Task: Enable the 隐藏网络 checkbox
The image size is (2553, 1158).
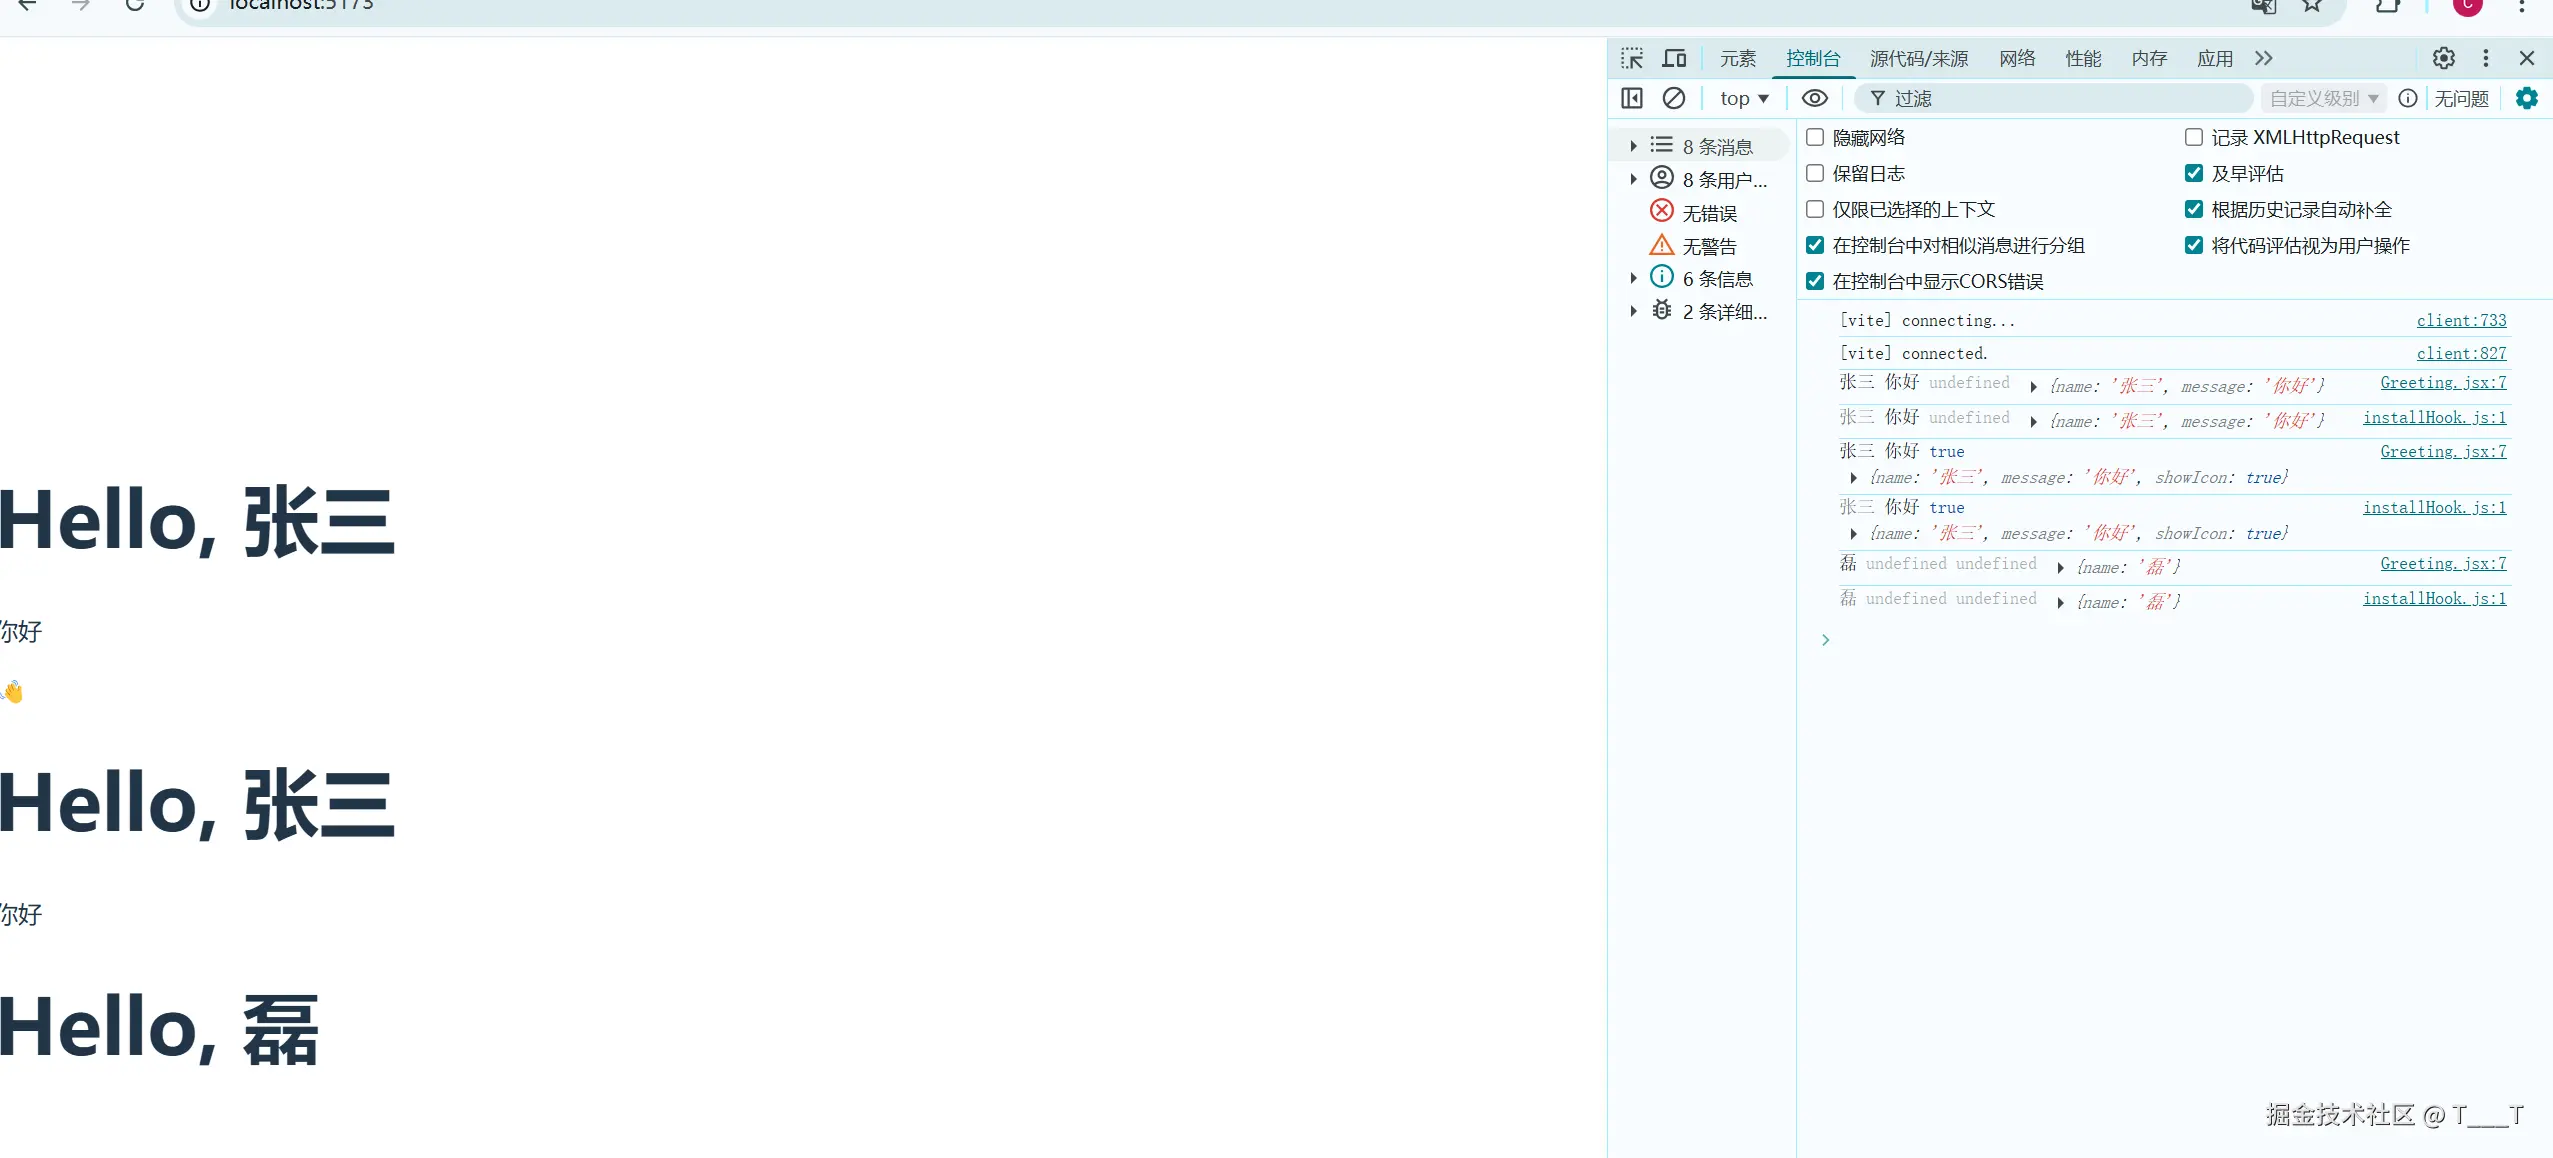Action: pyautogui.click(x=1815, y=138)
